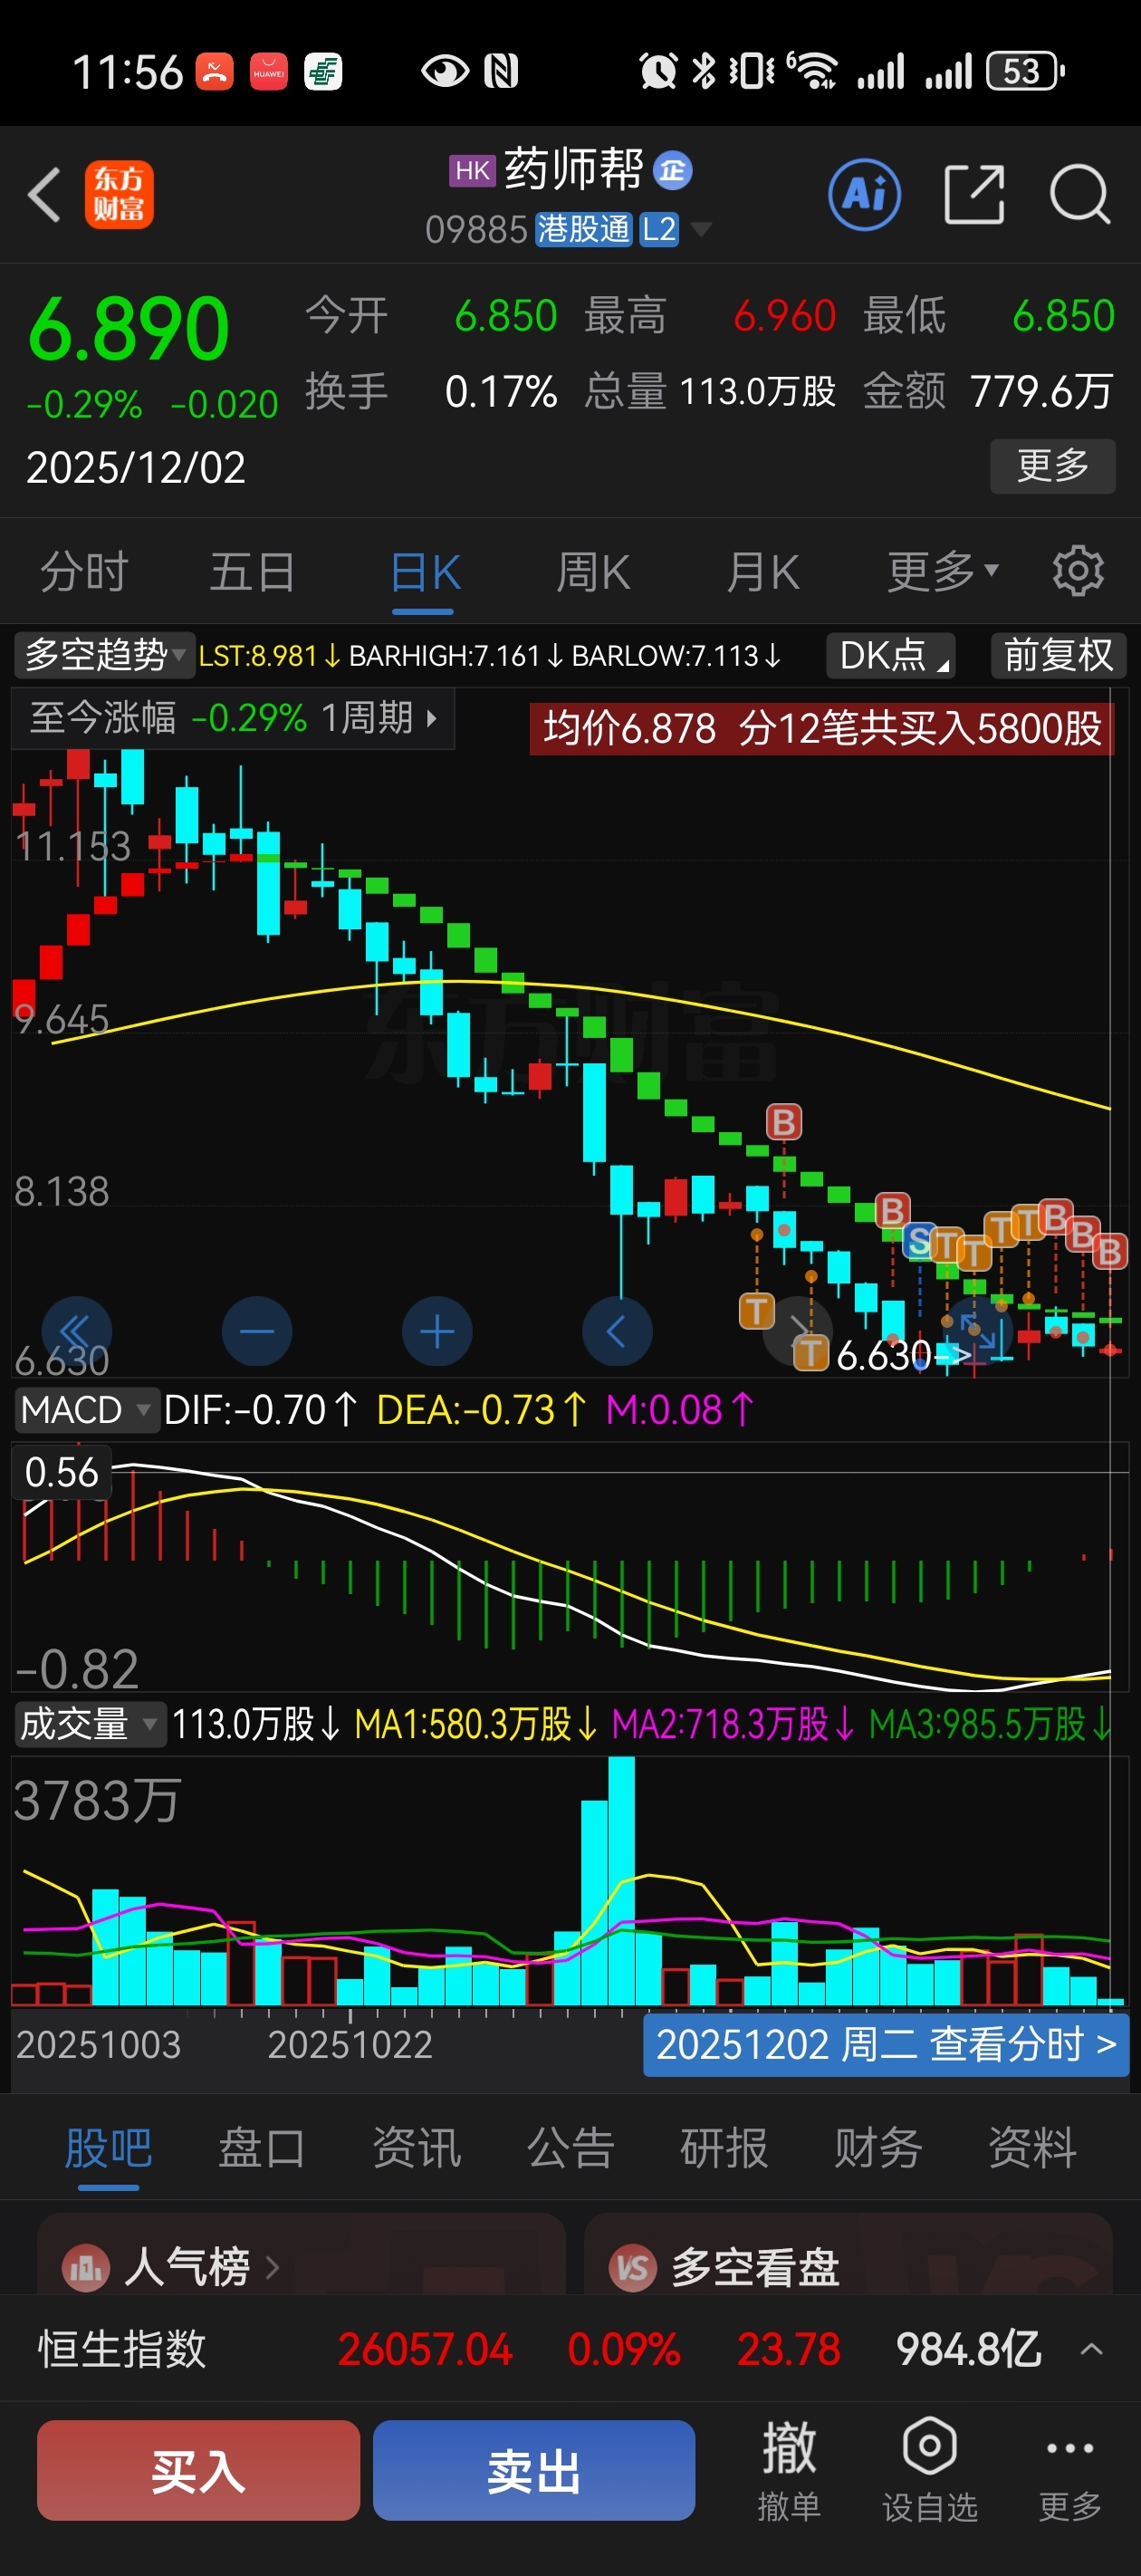Tap the L2 level badge

[x=659, y=229]
